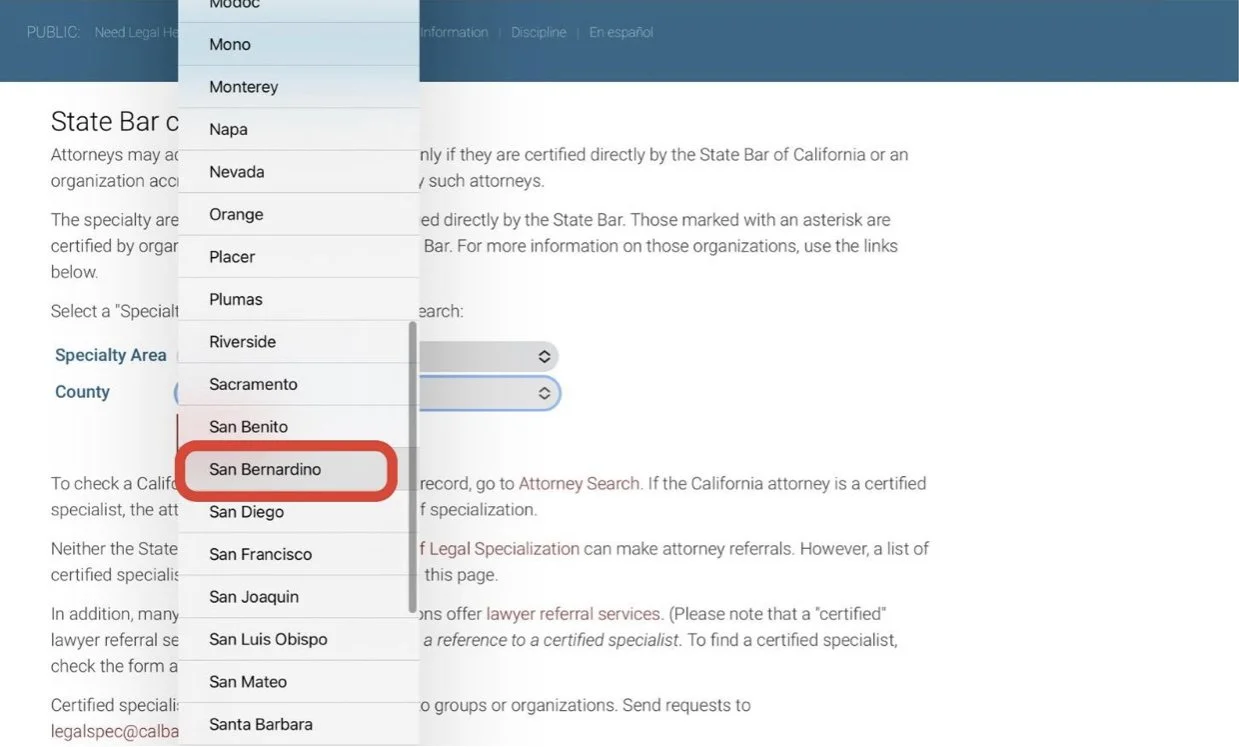Open the Specialty Area dropdown arrows

pyautogui.click(x=544, y=356)
